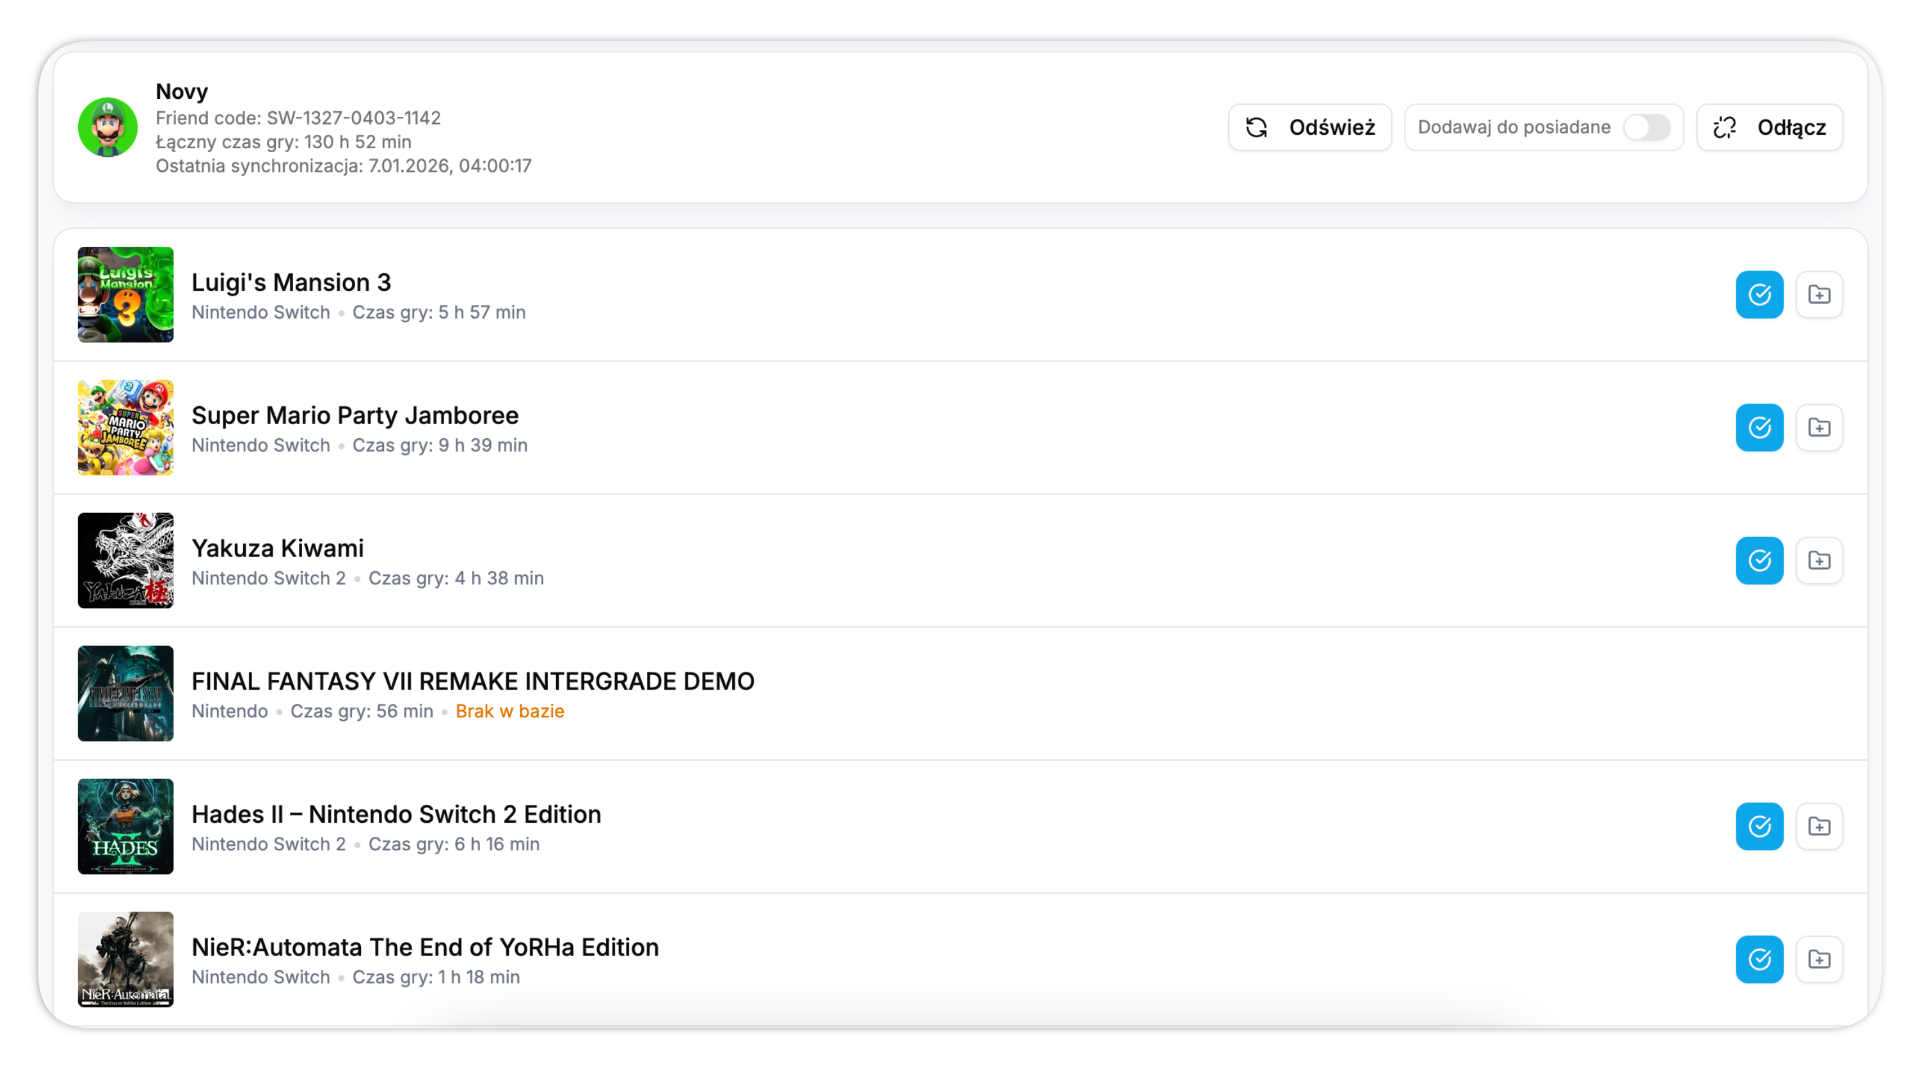Click the Final Fantasy VII Remake cover
Screen dimensions: 1920x1080
tap(126, 694)
